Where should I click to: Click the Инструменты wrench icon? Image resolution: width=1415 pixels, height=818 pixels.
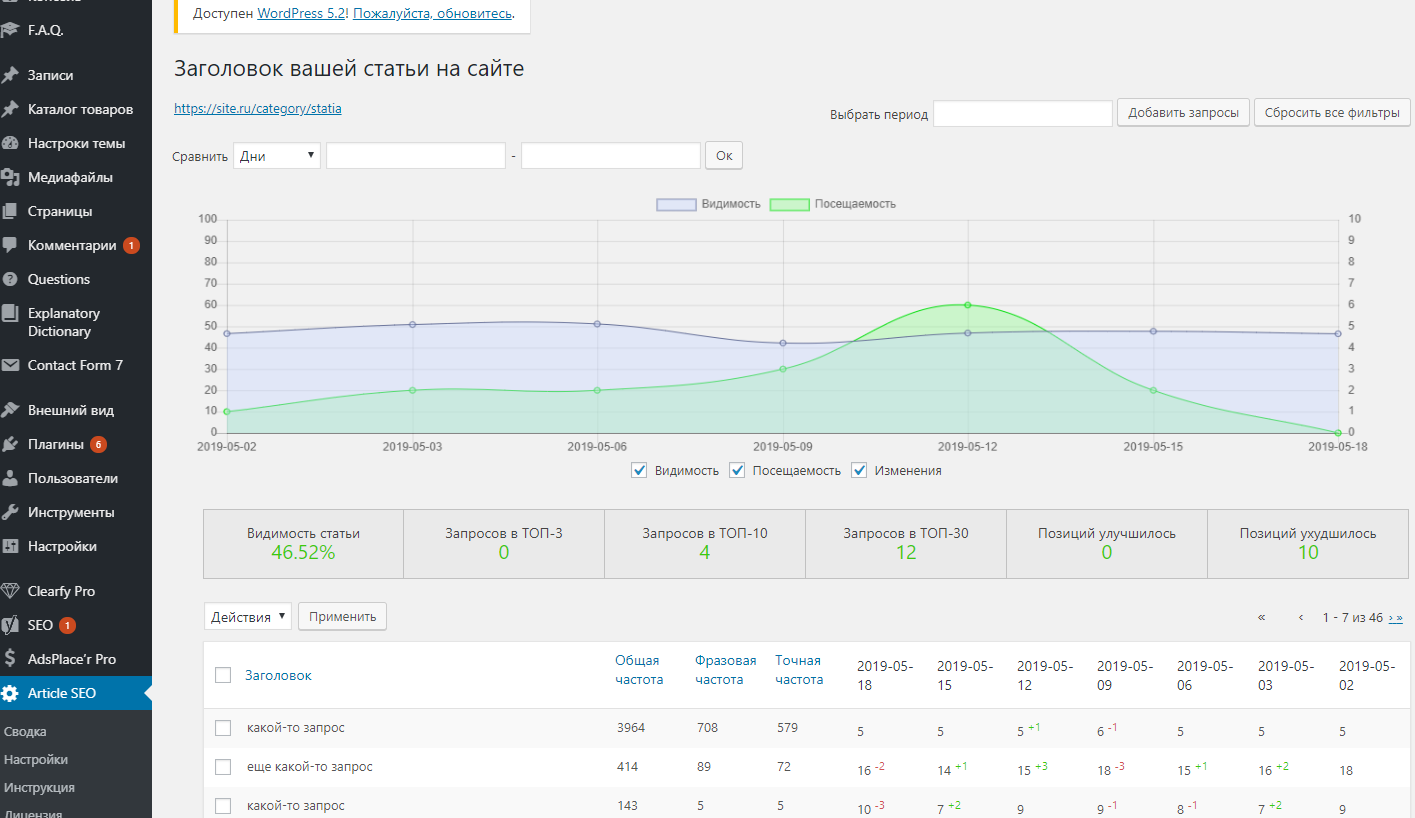click(x=10, y=512)
